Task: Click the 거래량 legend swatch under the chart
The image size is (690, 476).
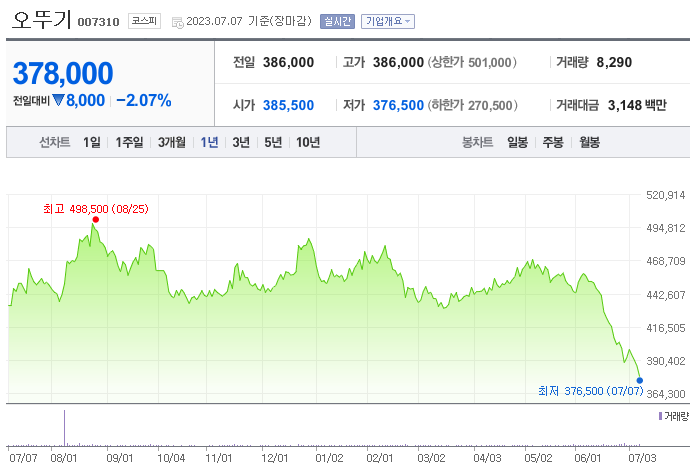Action: point(660,416)
